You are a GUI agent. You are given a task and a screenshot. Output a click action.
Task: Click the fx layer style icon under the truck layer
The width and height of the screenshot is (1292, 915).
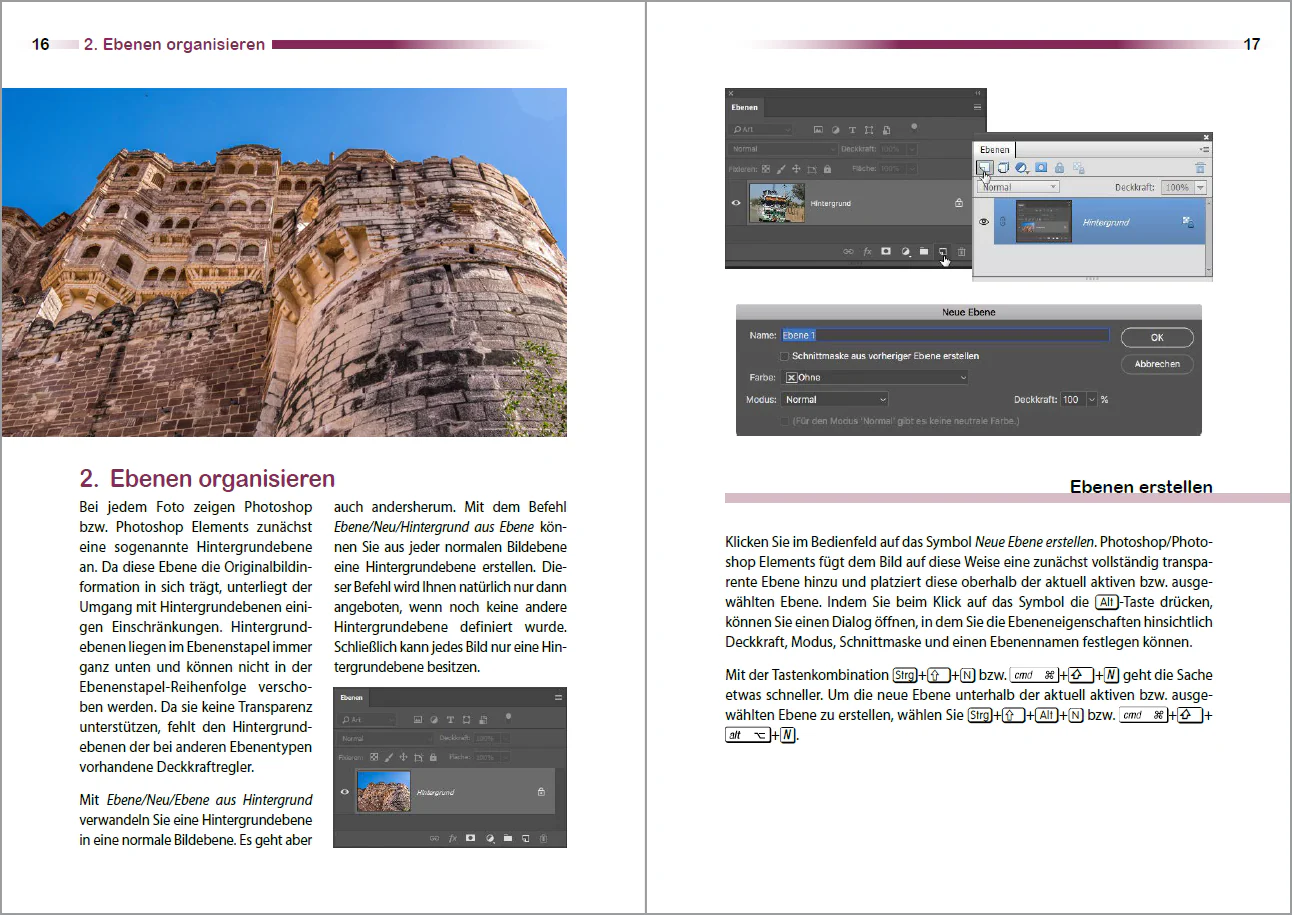click(867, 252)
